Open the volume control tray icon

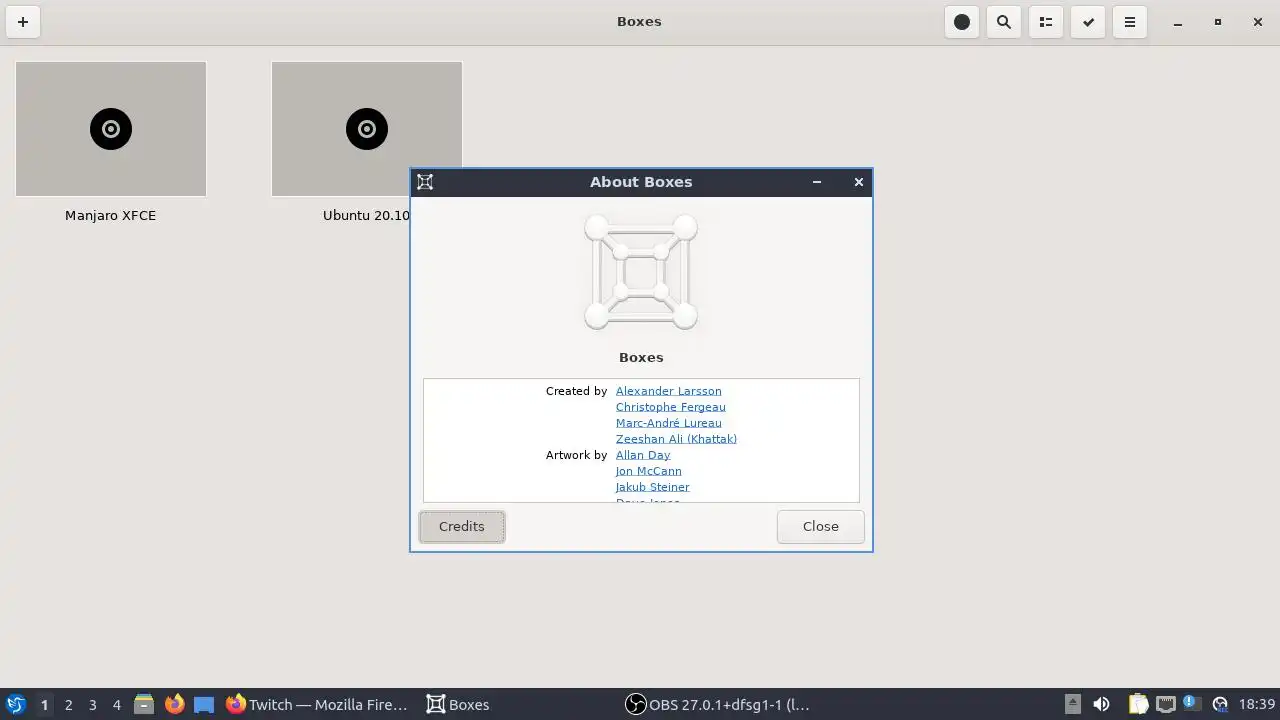click(1101, 705)
